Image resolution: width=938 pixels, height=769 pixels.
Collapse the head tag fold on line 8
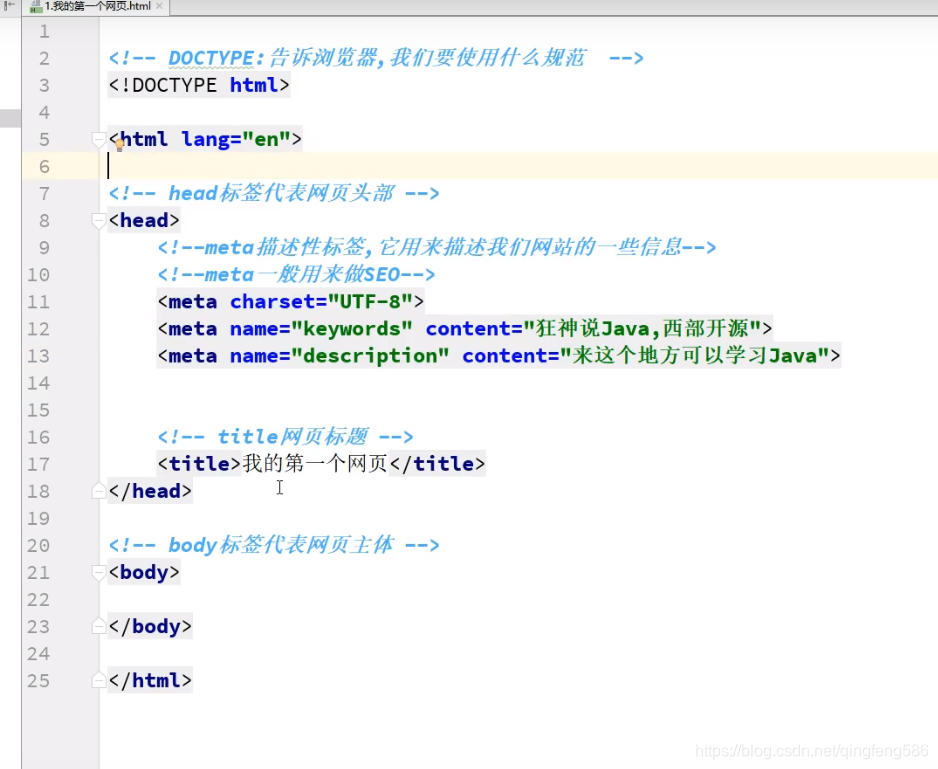[x=98, y=221]
